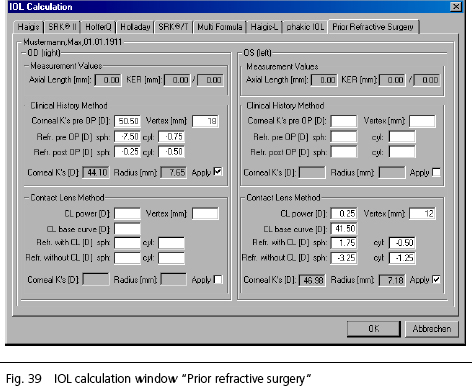Click OD Axial Length field
This screenshot has width=472, height=386.
(x=108, y=80)
